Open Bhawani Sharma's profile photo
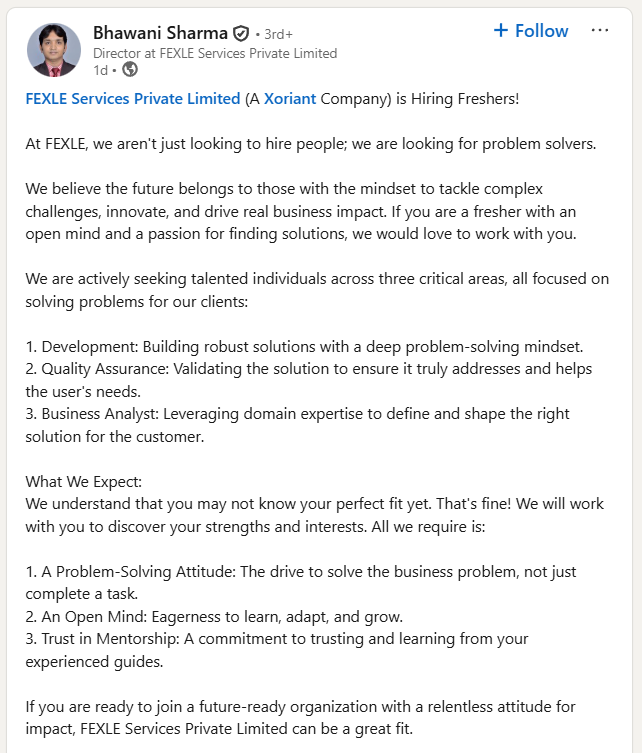 54,50
